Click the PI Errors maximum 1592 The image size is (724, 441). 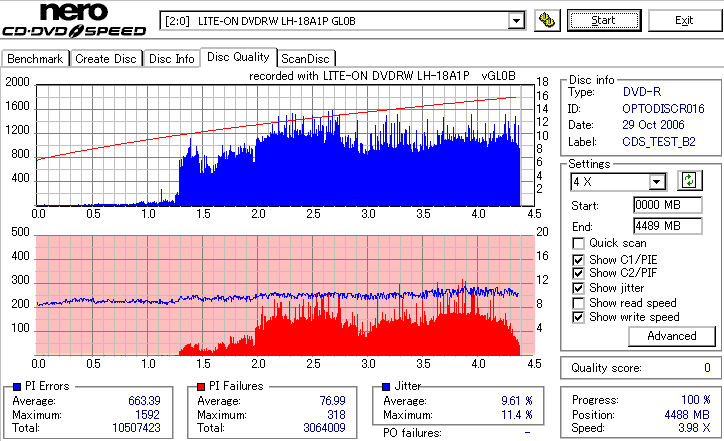pos(147,415)
